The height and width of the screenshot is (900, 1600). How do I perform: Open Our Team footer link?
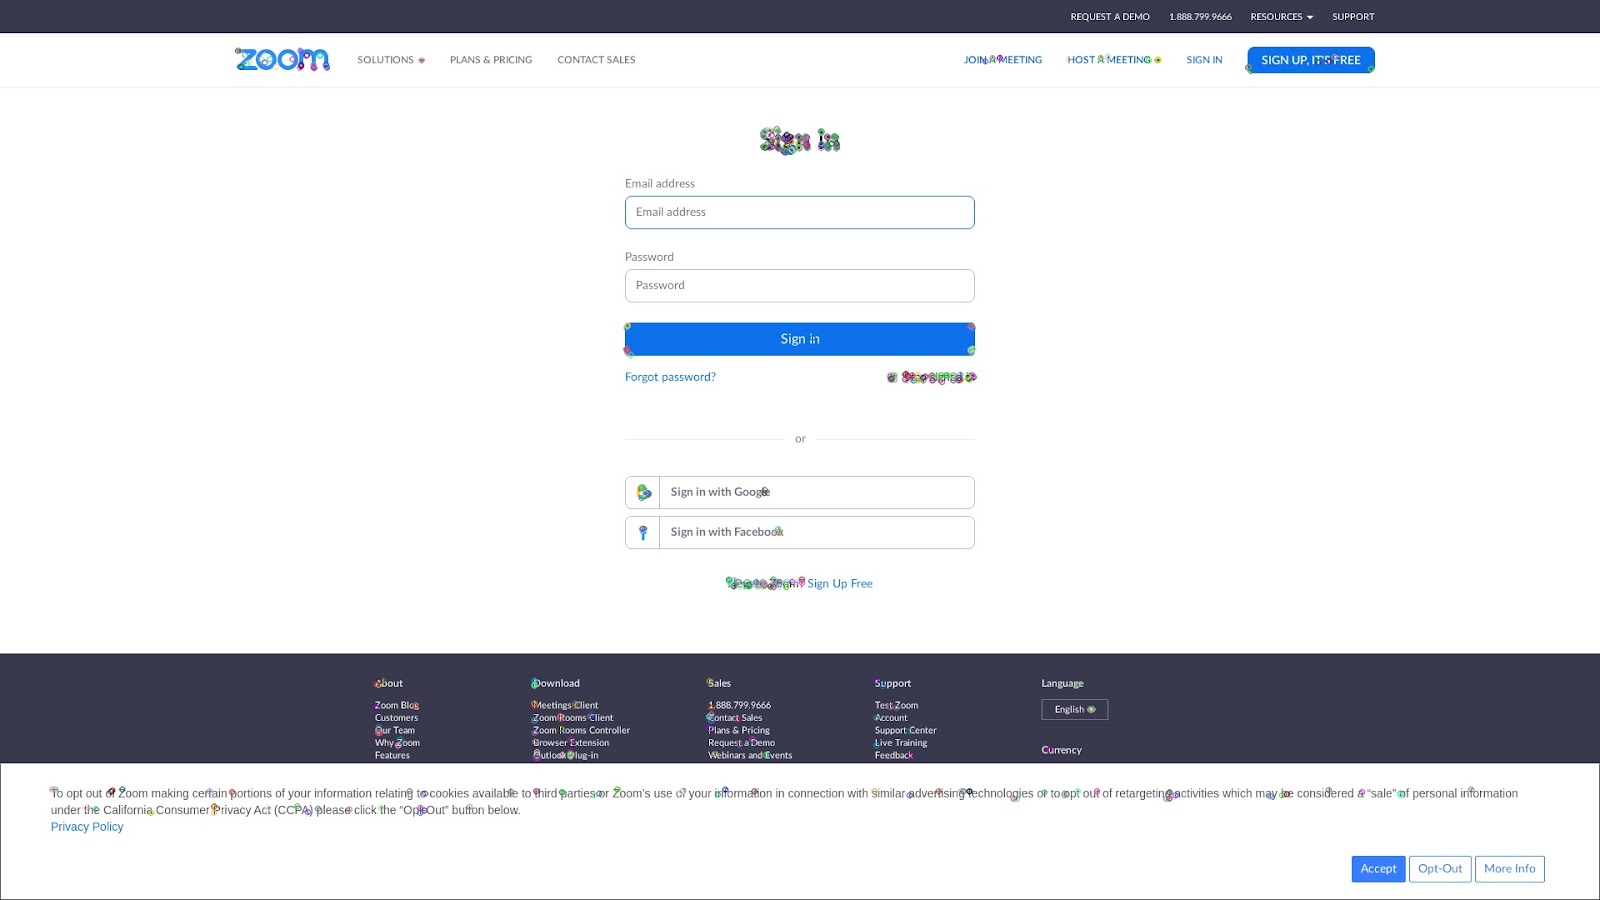pos(395,730)
